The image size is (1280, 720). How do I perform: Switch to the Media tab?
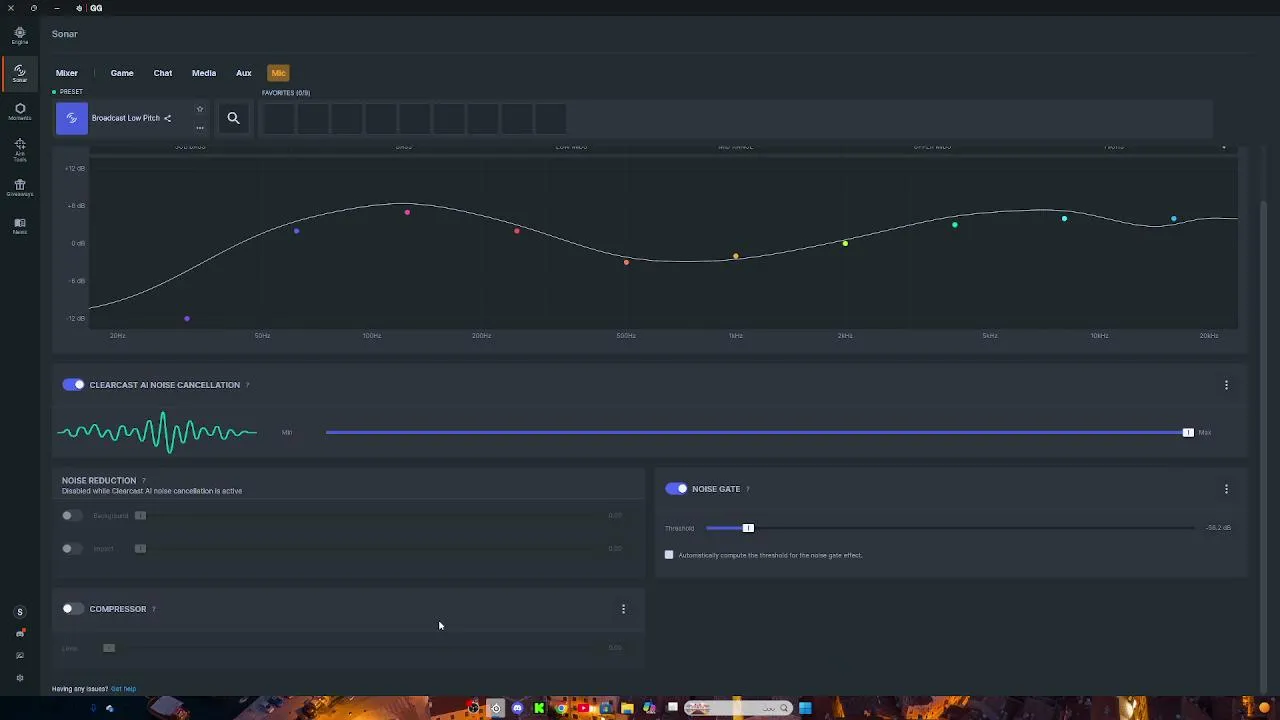pyautogui.click(x=204, y=73)
